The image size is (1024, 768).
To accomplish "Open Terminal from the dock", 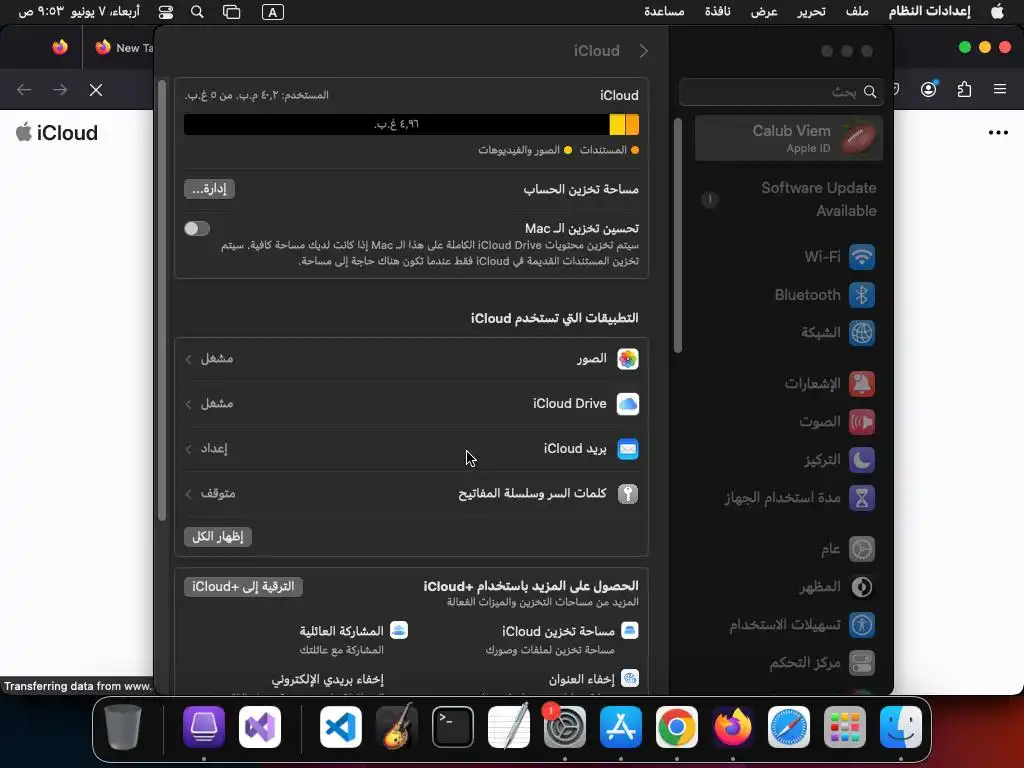I will (x=453, y=727).
